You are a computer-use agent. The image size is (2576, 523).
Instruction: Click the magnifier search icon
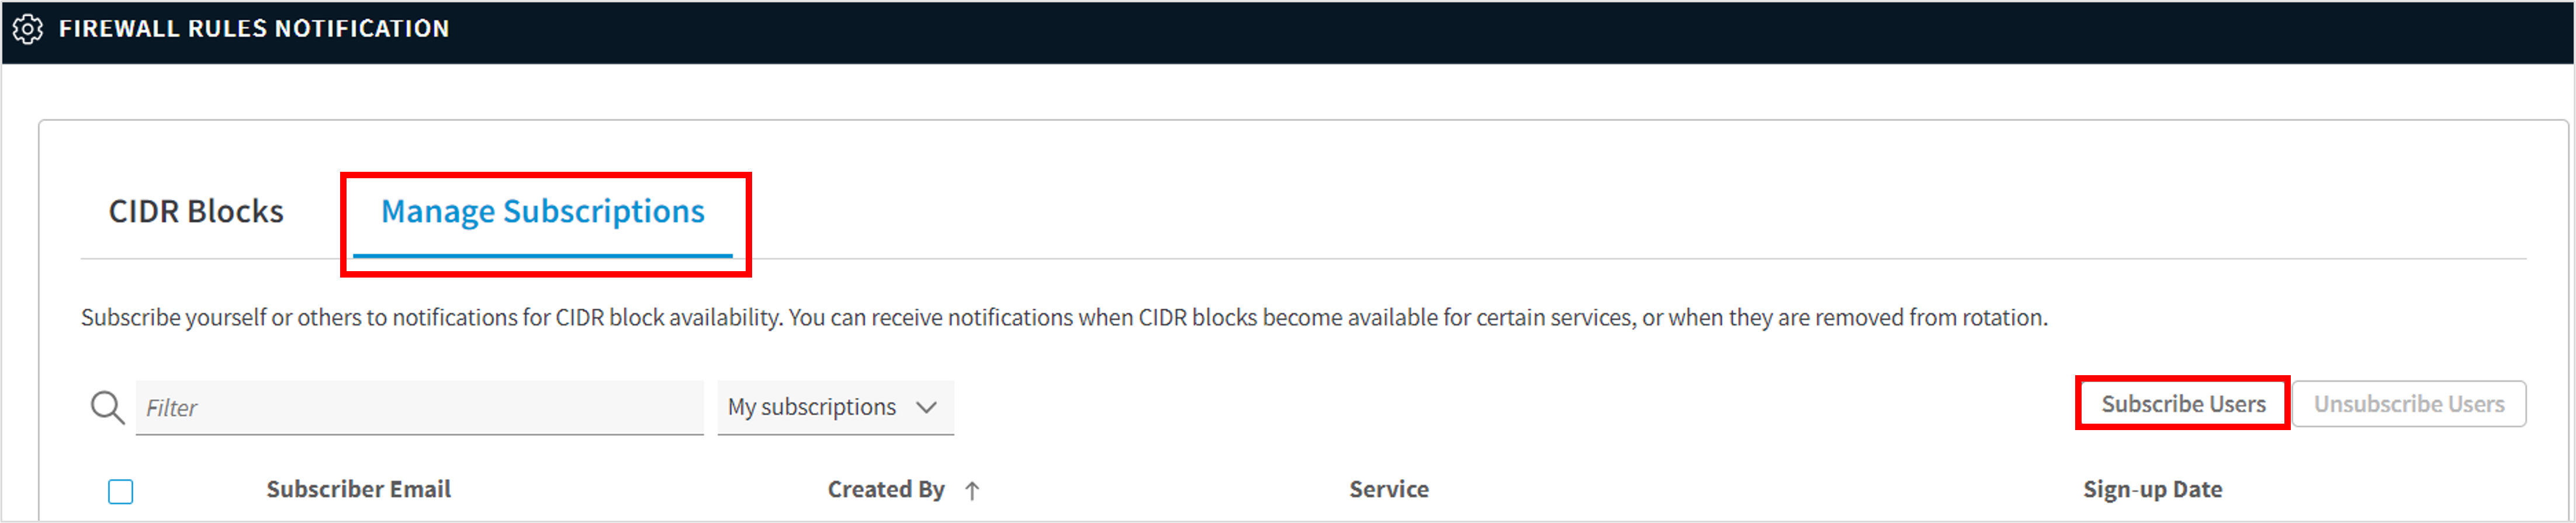107,407
